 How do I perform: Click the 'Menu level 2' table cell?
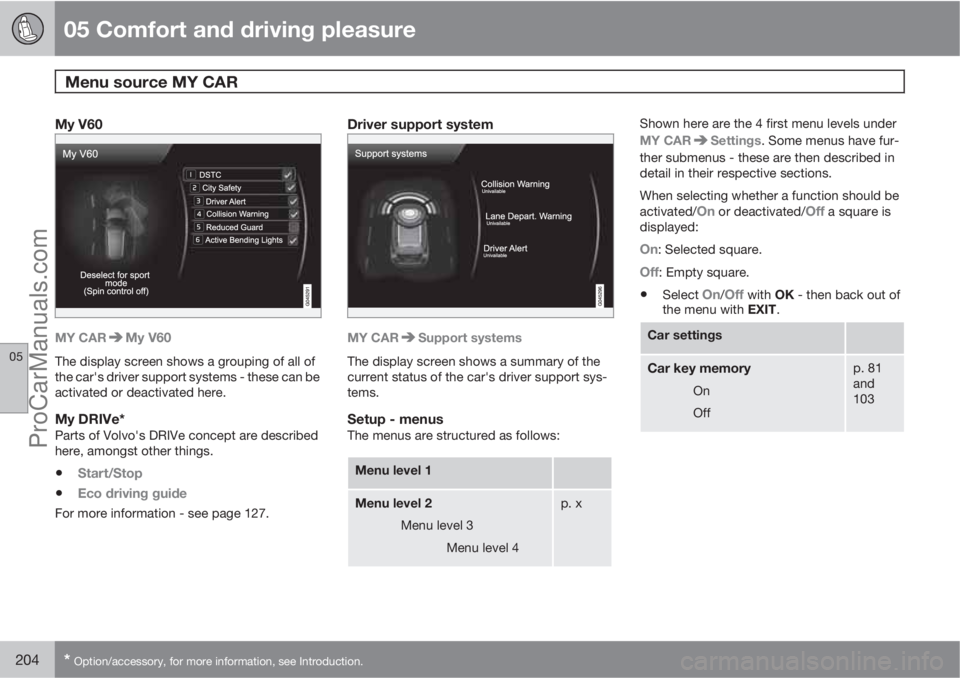[x=394, y=503]
